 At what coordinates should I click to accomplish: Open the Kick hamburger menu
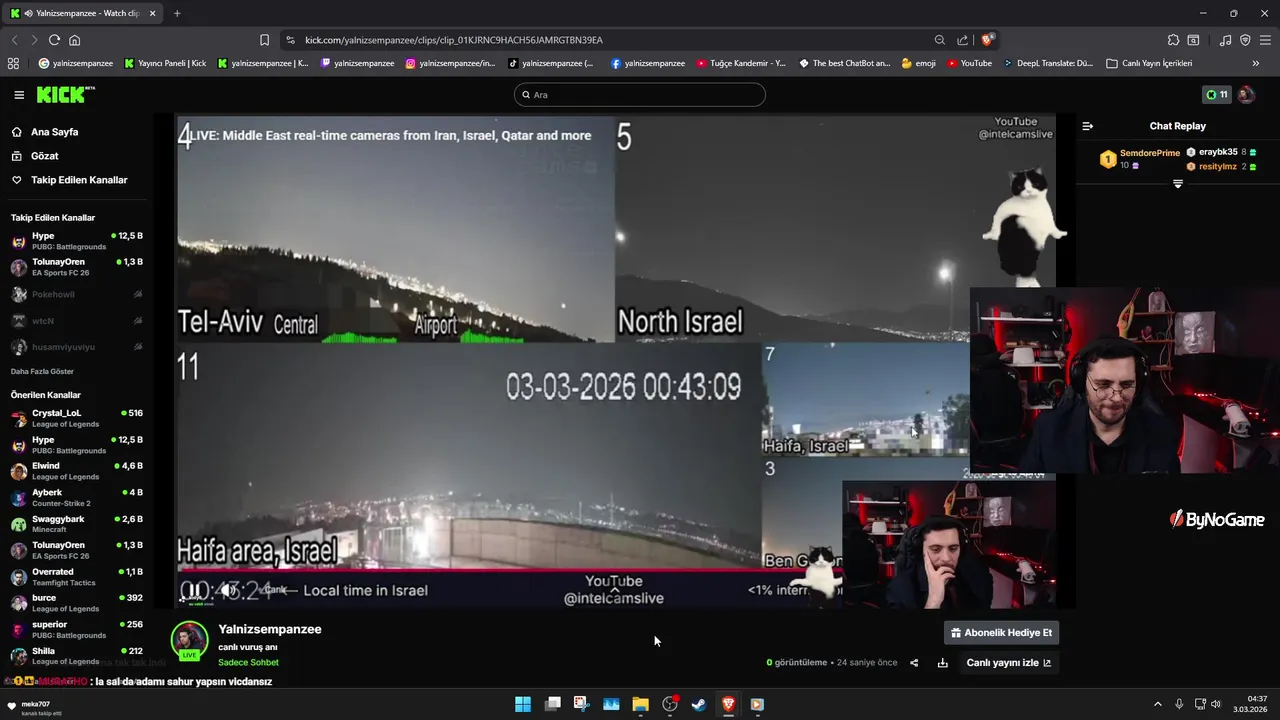click(x=19, y=95)
